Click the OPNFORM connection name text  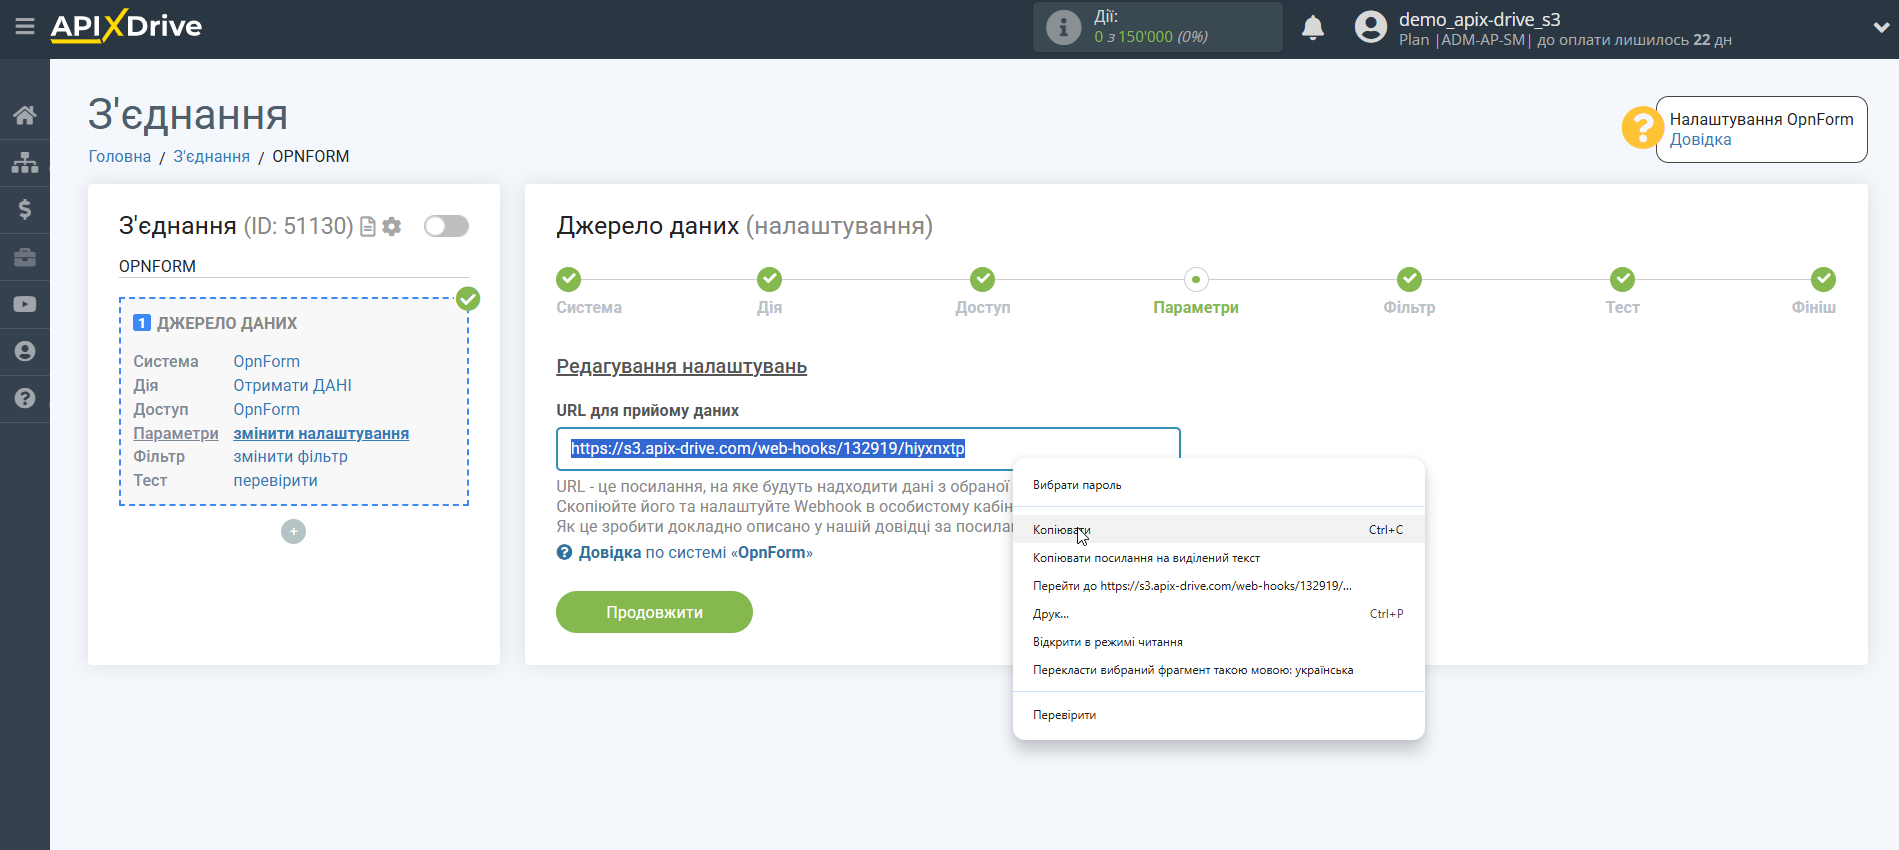tap(157, 266)
